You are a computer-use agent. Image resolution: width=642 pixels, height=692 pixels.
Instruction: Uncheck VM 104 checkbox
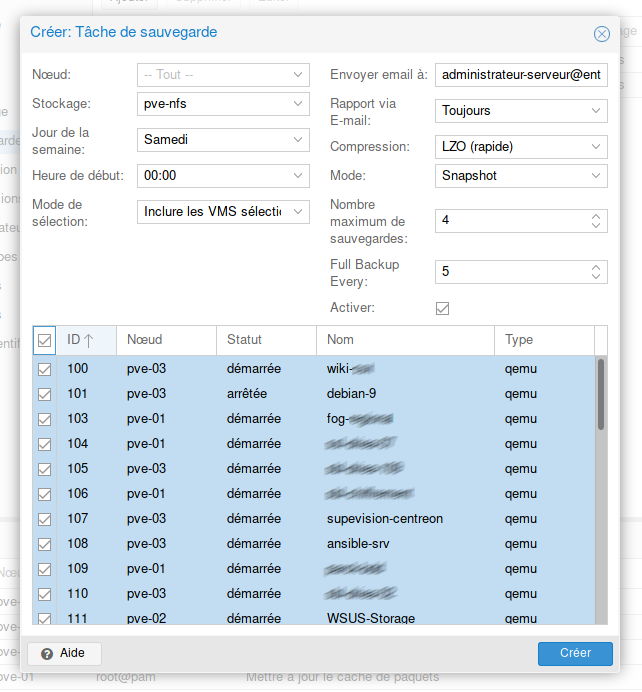44,444
